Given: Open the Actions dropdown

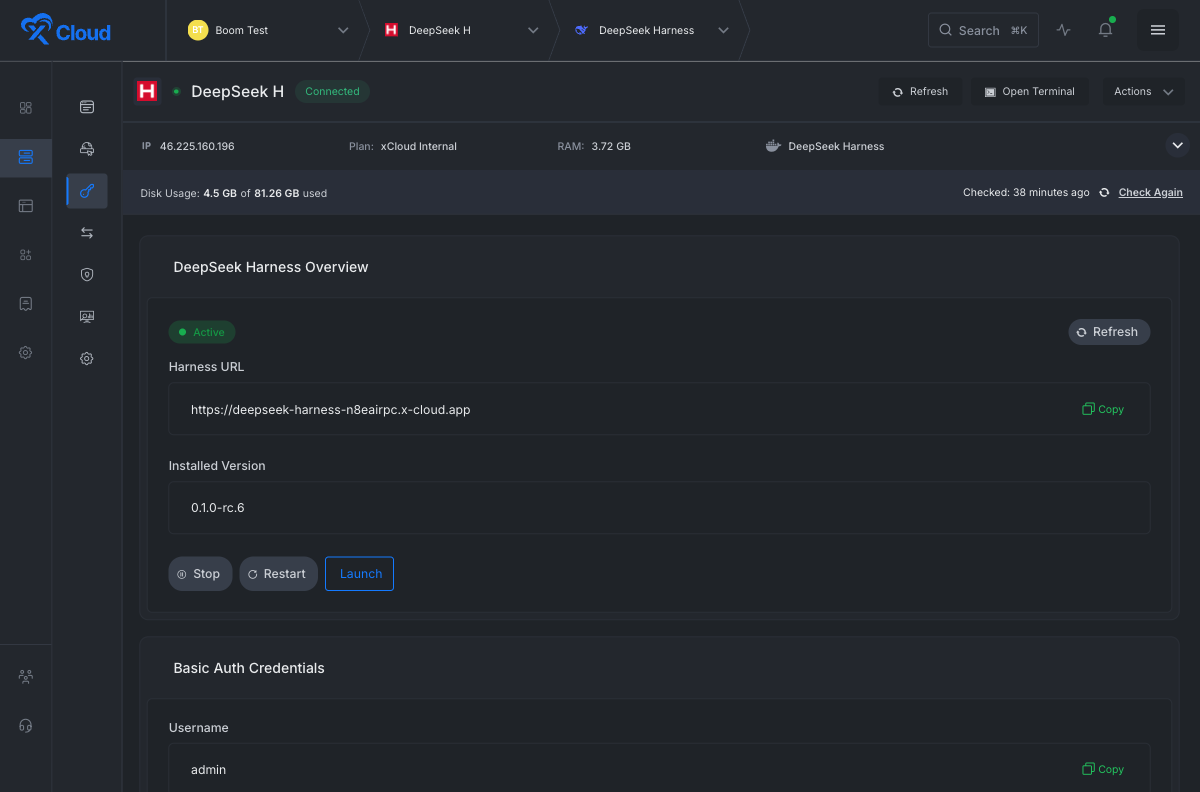Looking at the screenshot, I should (1144, 91).
